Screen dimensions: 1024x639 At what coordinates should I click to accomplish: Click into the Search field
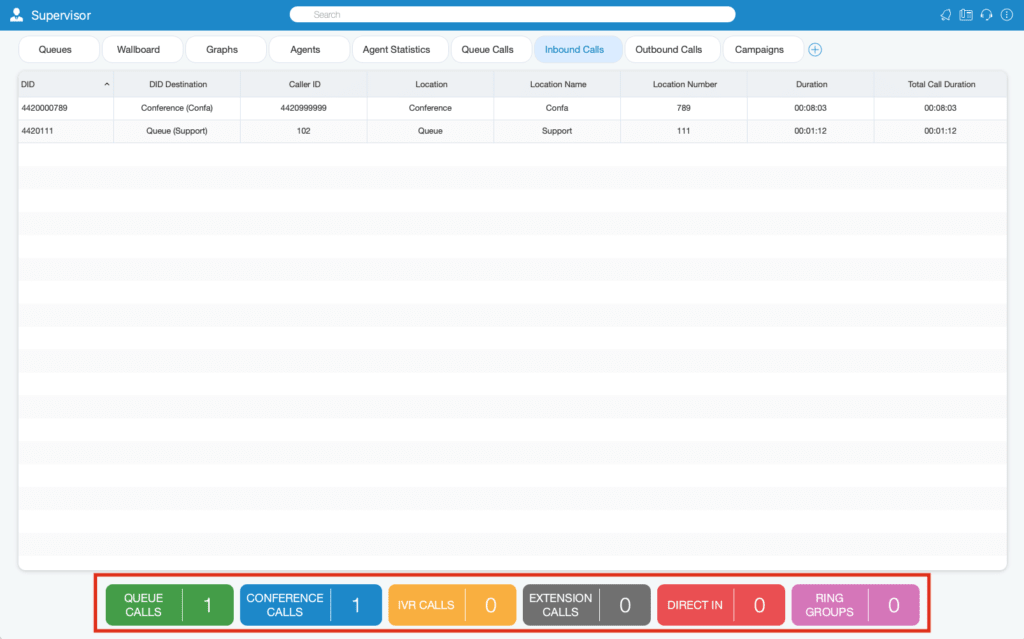pos(513,14)
